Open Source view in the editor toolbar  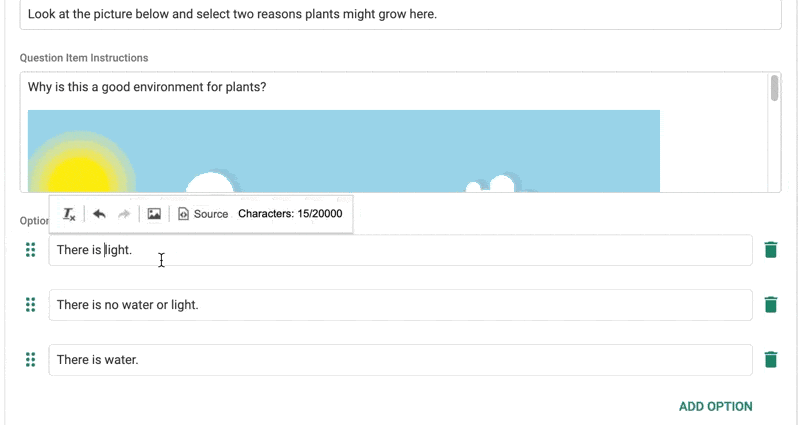pyautogui.click(x=203, y=214)
